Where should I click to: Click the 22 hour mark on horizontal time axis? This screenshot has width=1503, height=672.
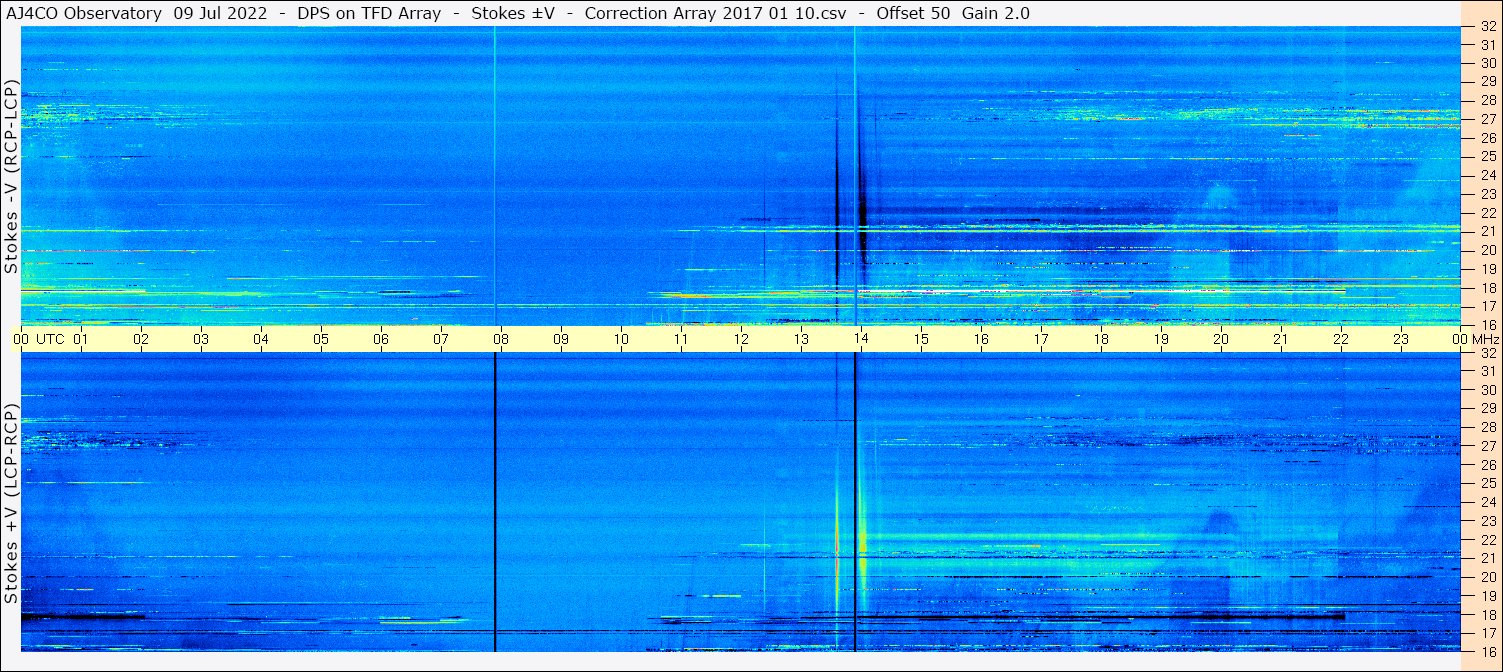(x=1341, y=339)
